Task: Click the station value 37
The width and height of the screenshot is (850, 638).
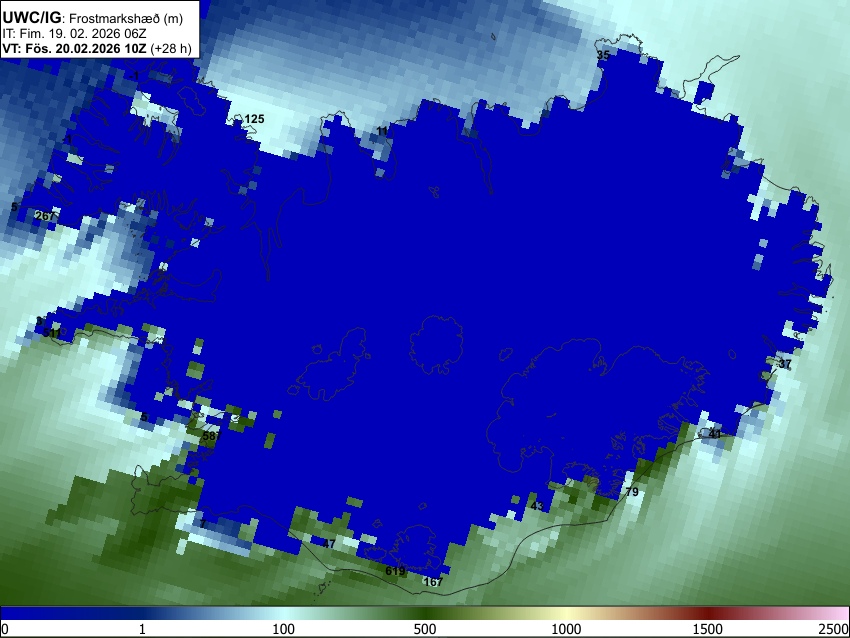Action: pyautogui.click(x=785, y=364)
